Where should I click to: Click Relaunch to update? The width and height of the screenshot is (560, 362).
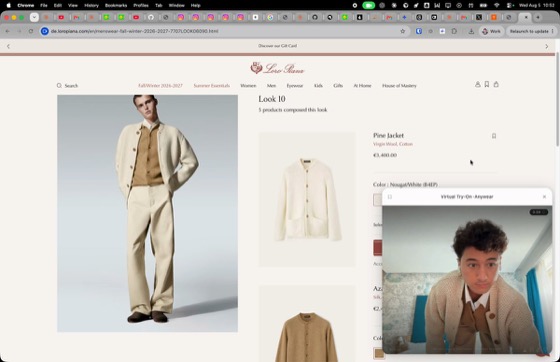(x=529, y=31)
